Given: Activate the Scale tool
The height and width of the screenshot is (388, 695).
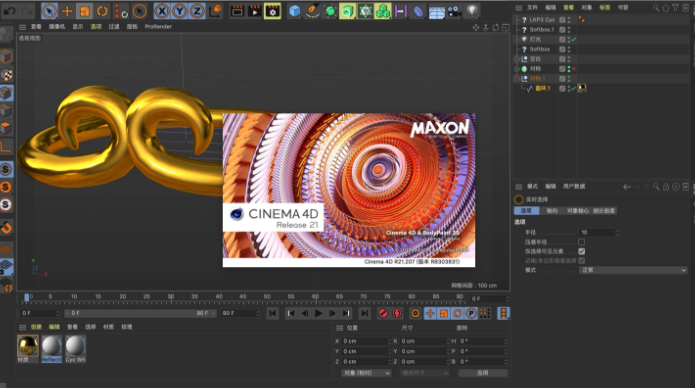Looking at the screenshot, I should [x=84, y=11].
